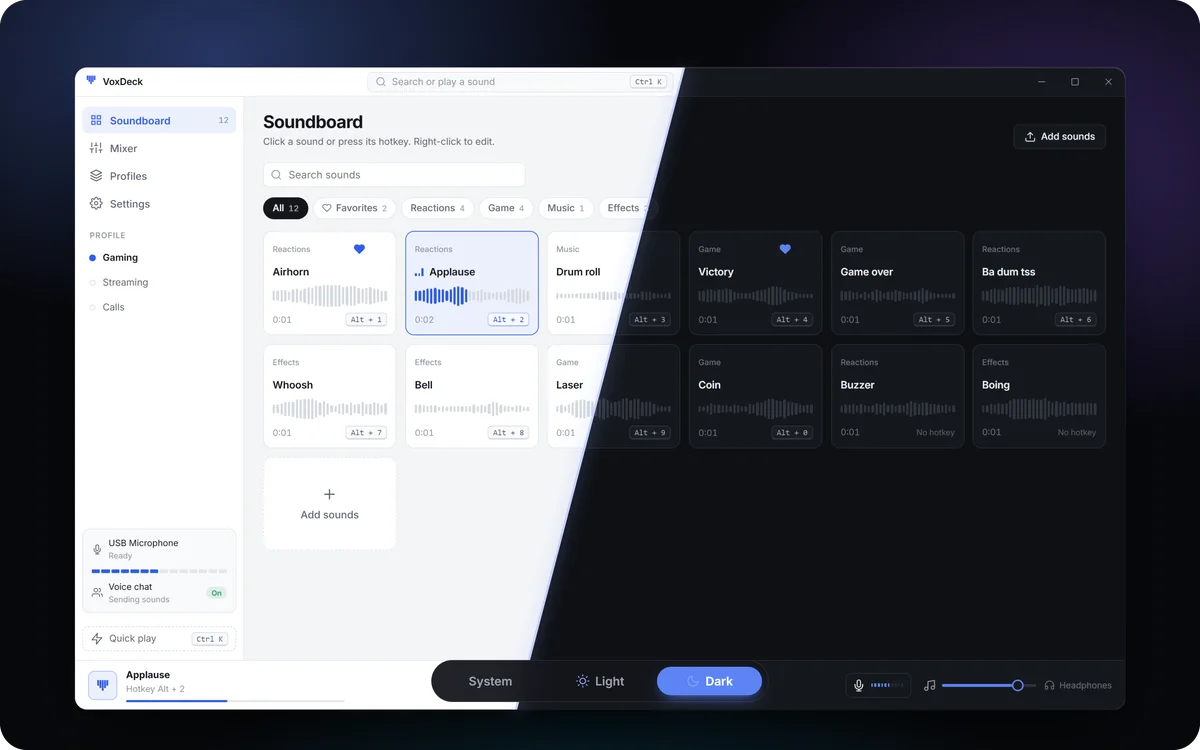Play the Drum roll sound card
The image size is (1200, 750).
(x=613, y=283)
